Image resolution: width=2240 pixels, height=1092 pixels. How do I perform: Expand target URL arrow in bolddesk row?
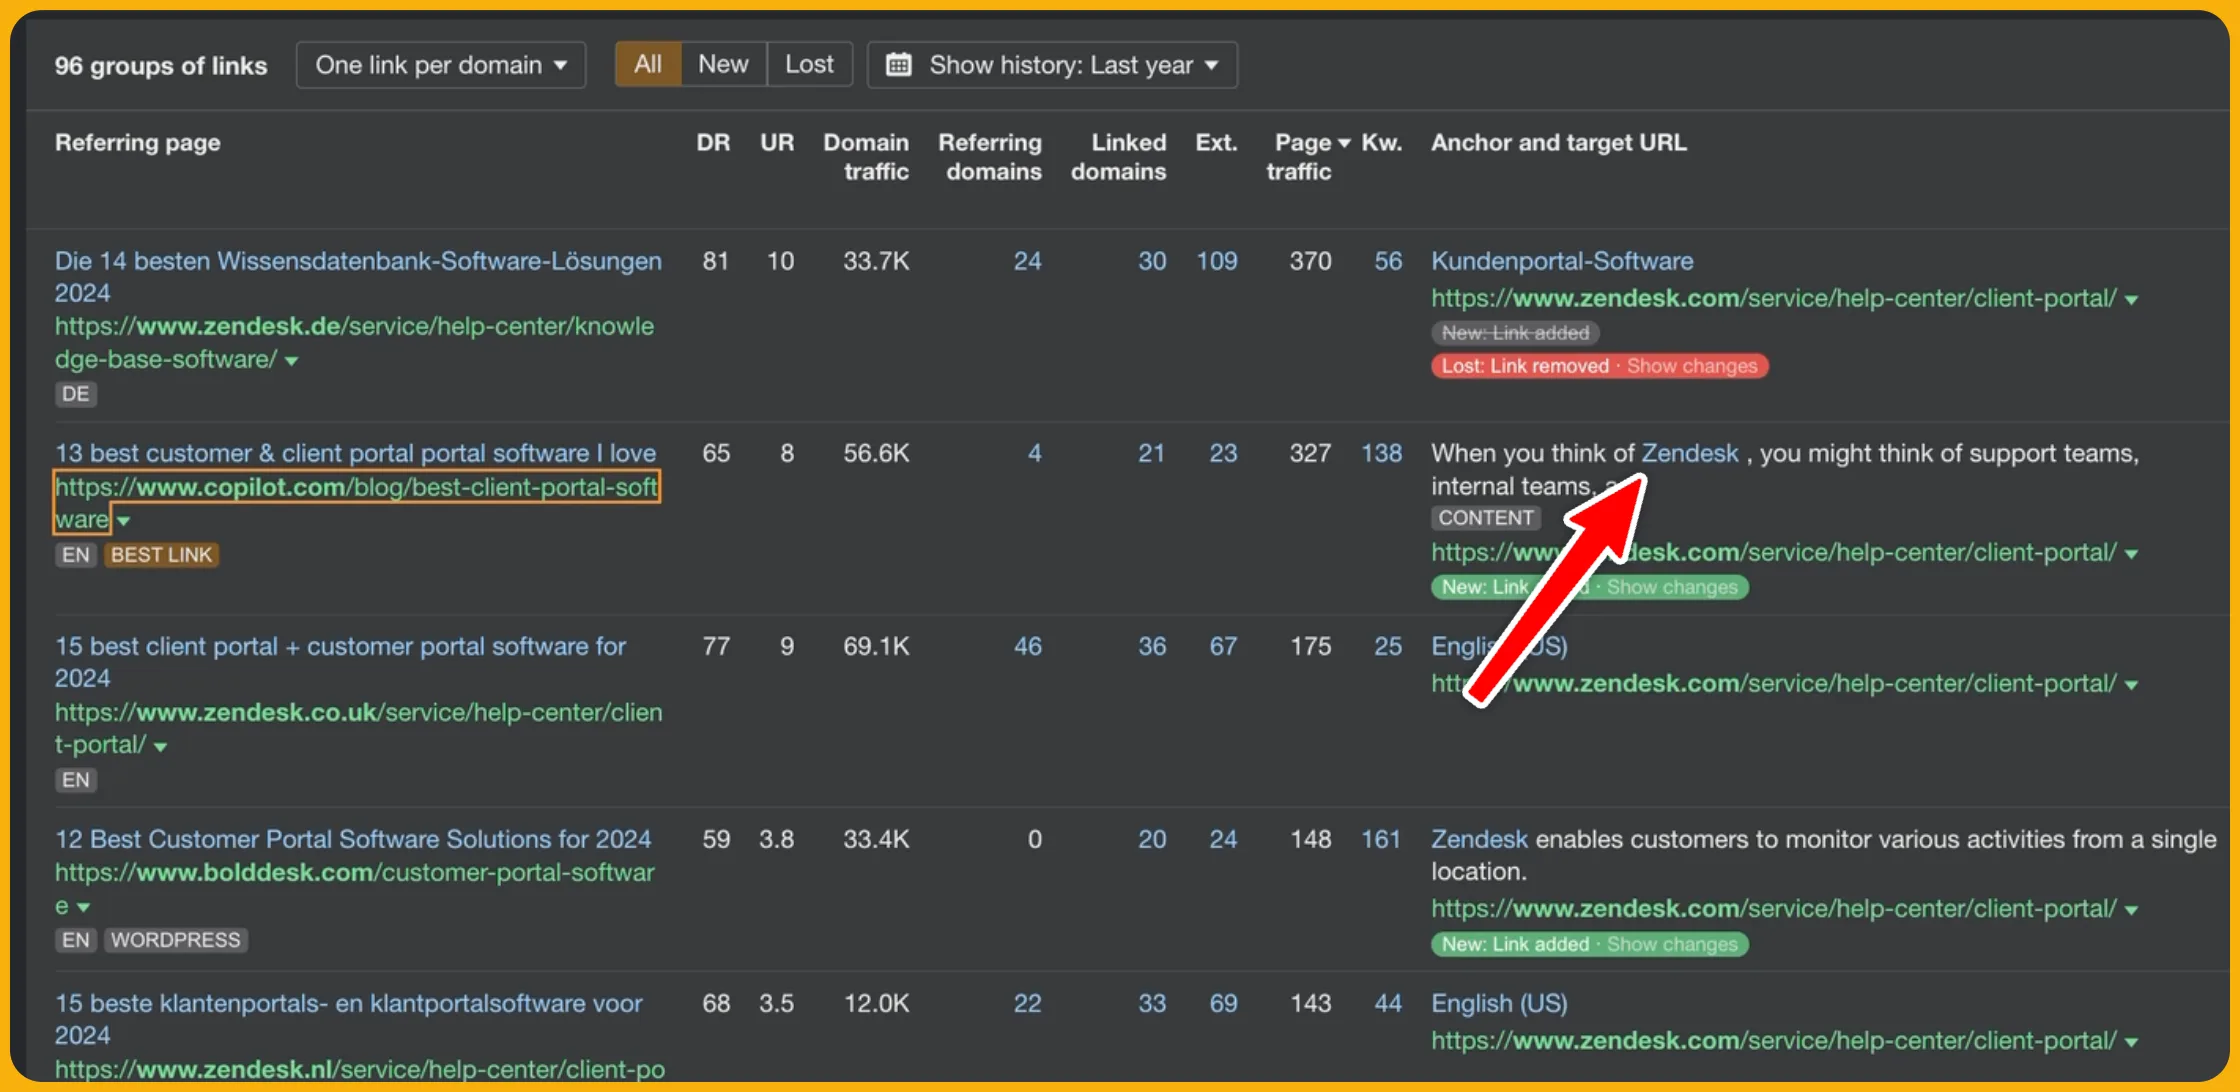point(2131,910)
